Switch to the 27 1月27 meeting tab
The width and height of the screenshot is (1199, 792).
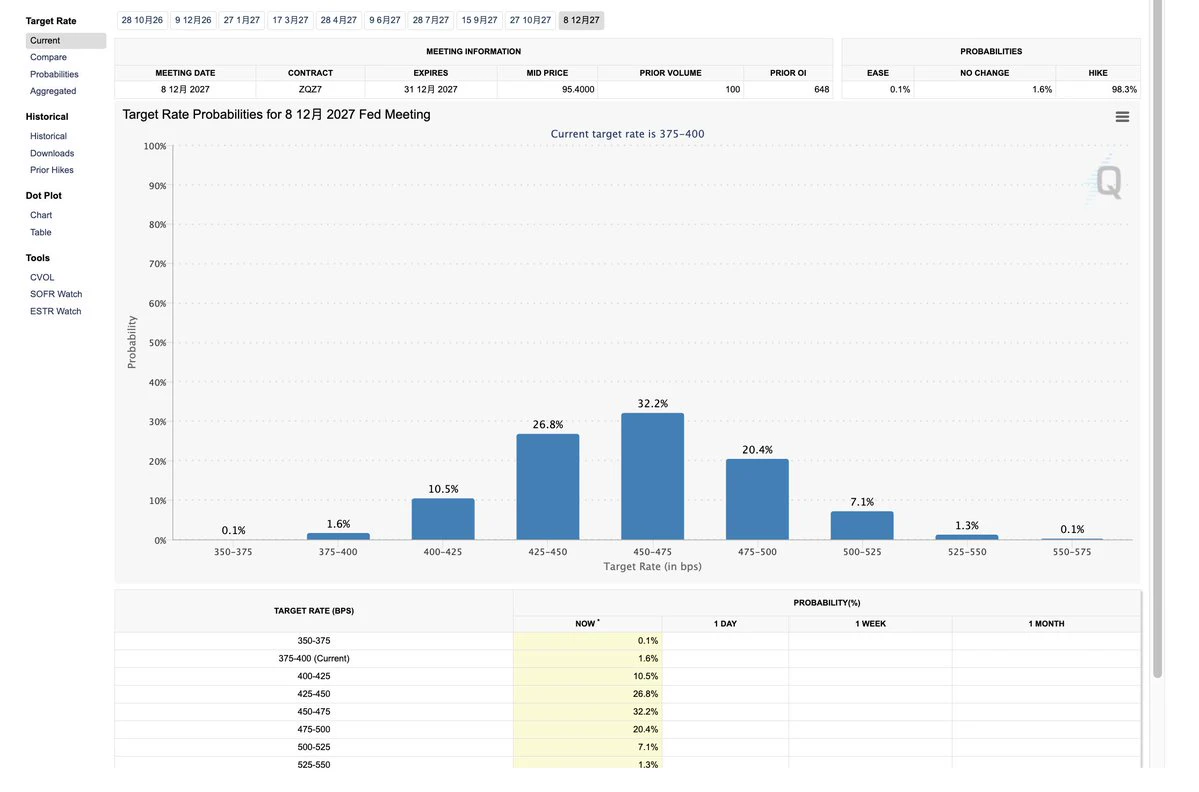(242, 21)
